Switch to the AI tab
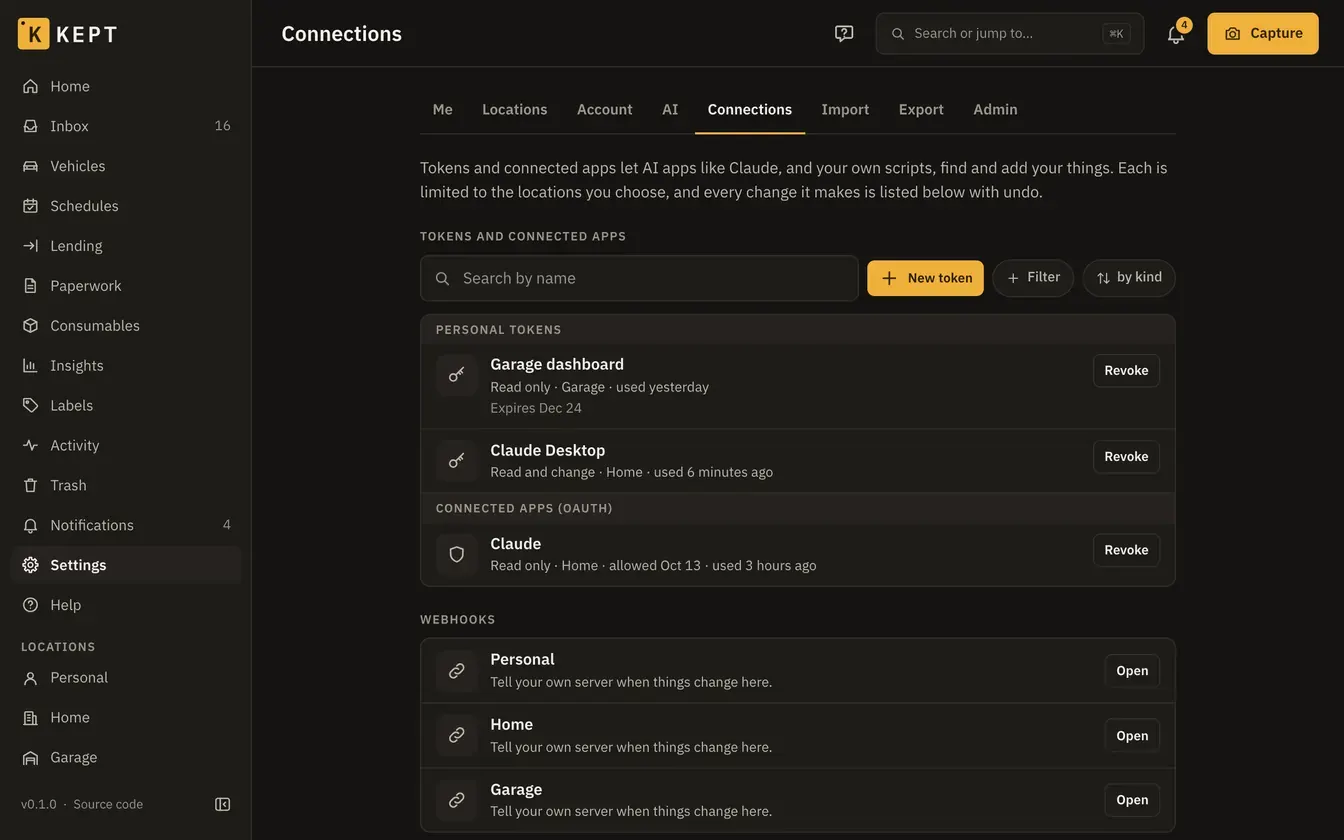1344x840 pixels. pyautogui.click(x=670, y=109)
